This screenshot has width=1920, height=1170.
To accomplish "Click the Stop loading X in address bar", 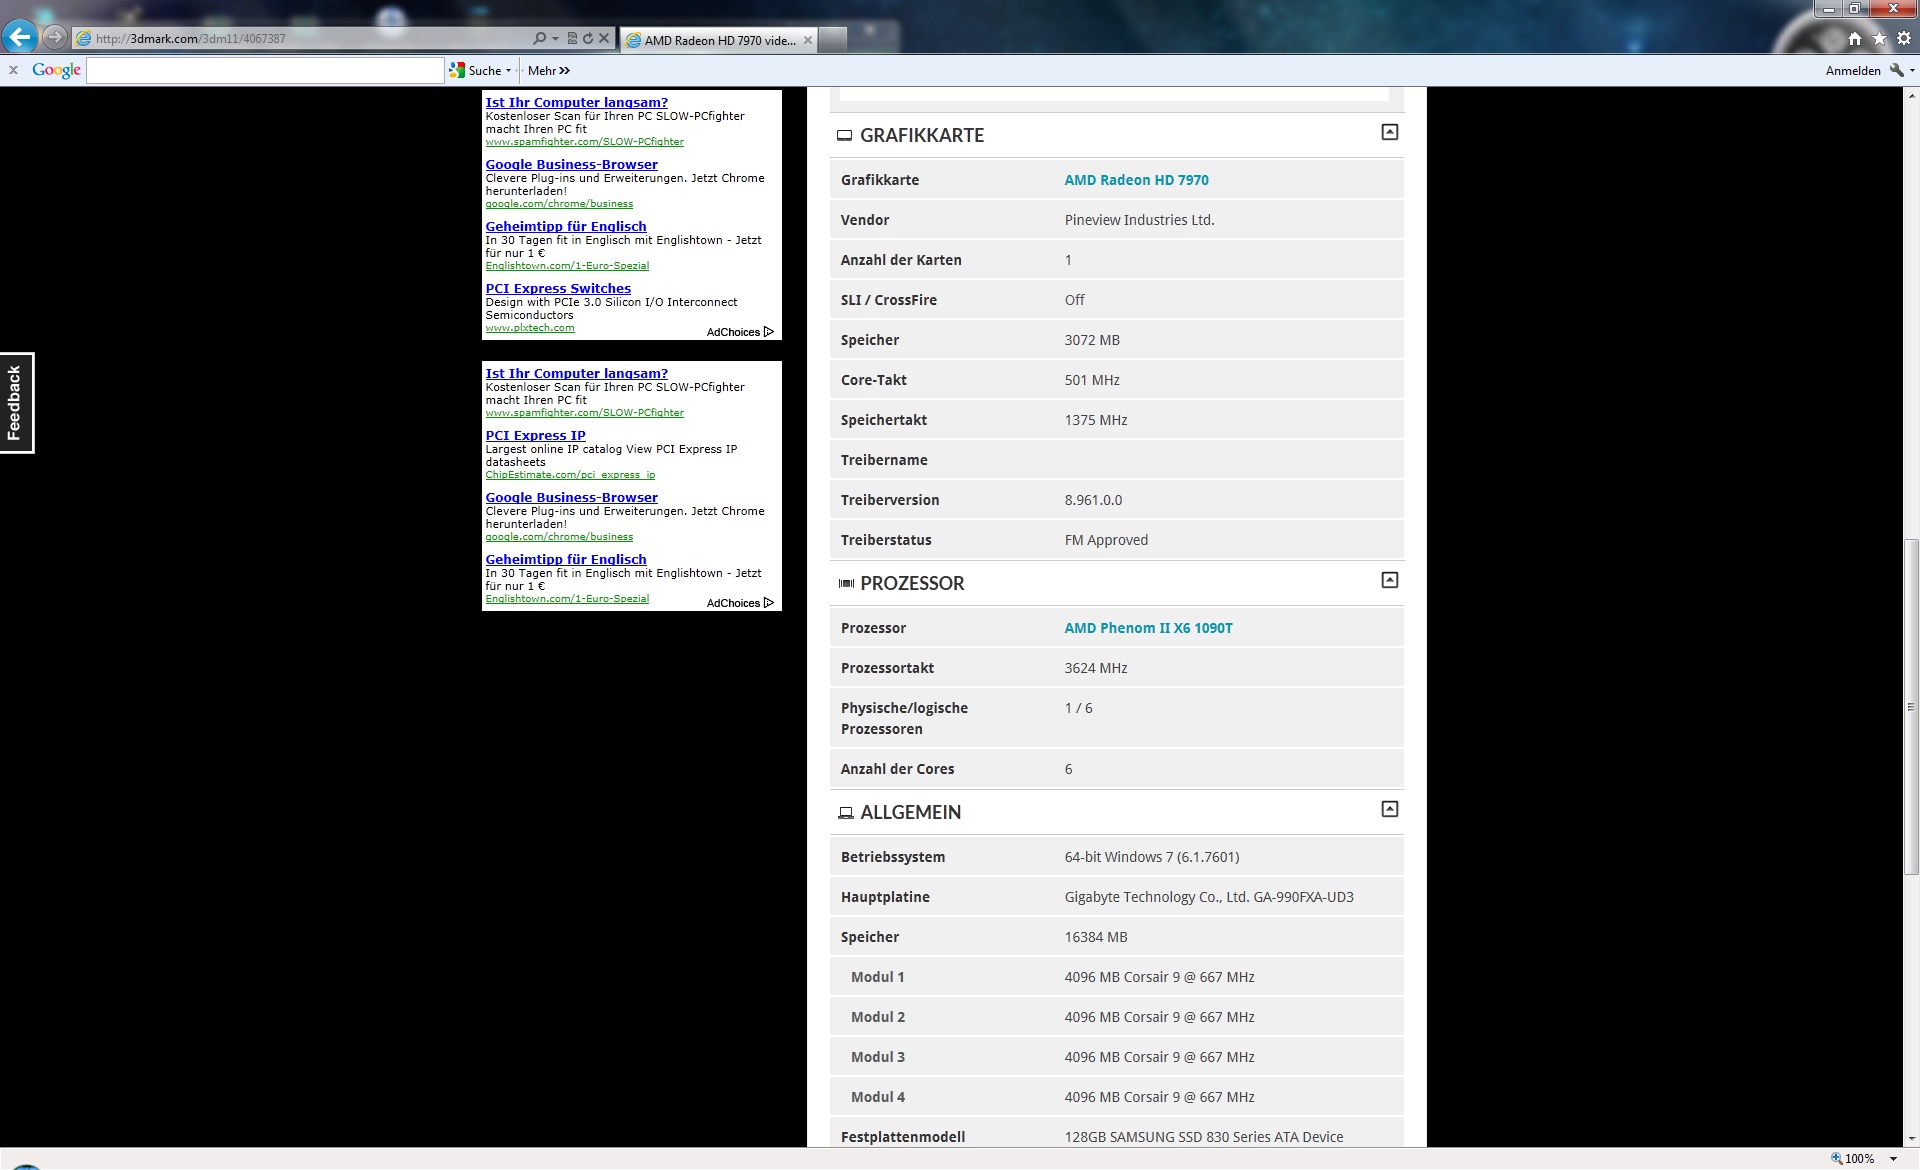I will coord(604,39).
